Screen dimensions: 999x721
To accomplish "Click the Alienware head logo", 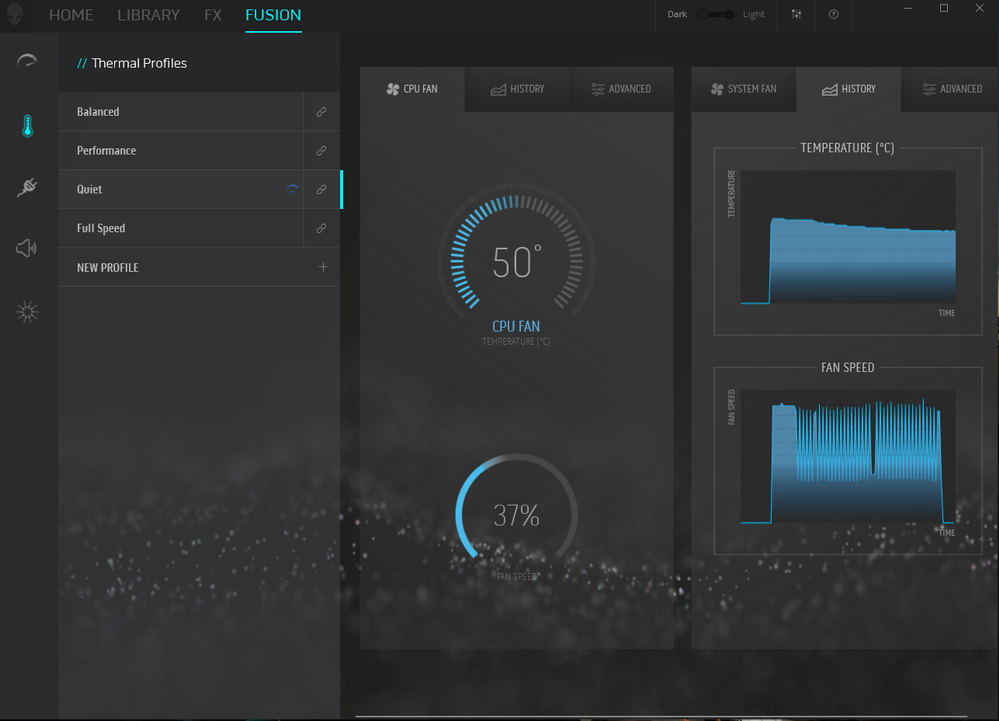I will pos(15,14).
